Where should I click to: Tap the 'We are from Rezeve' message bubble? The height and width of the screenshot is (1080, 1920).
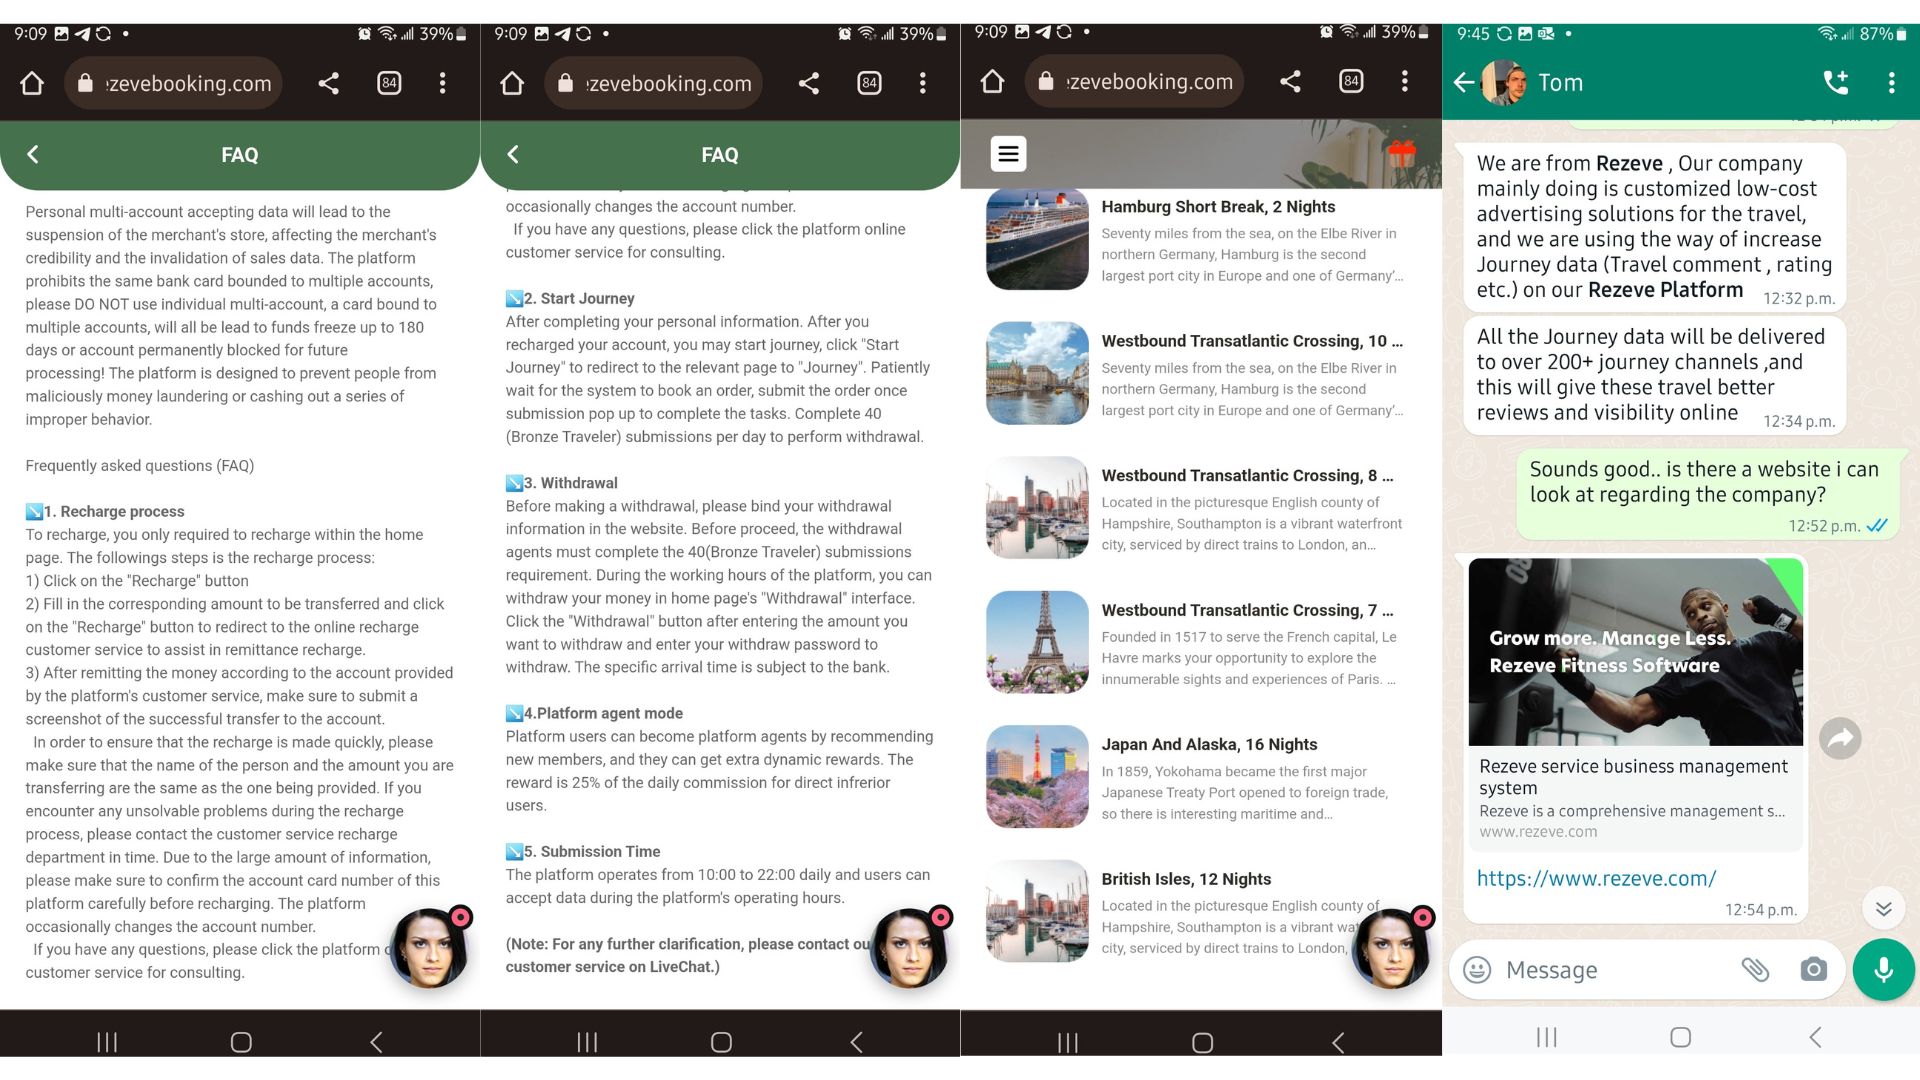tap(1654, 226)
